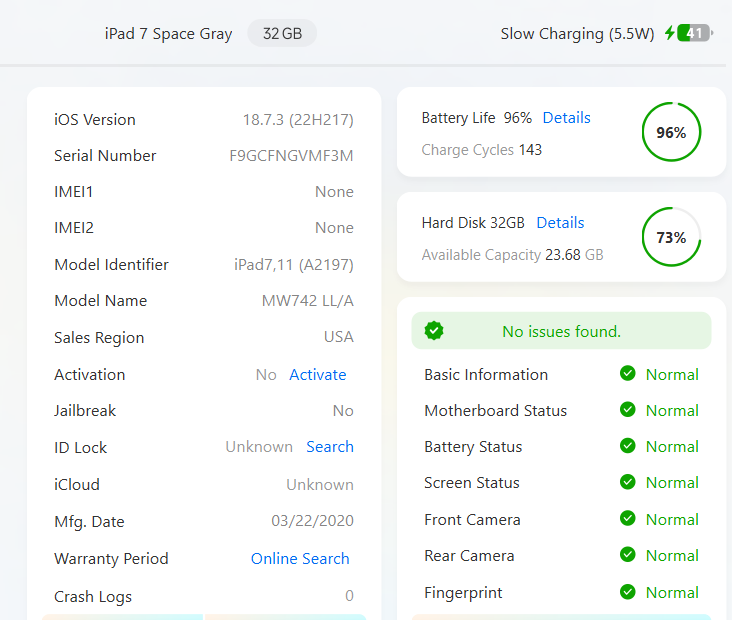Click the Hard Disk 32GB label
732x620 pixels.
(473, 223)
